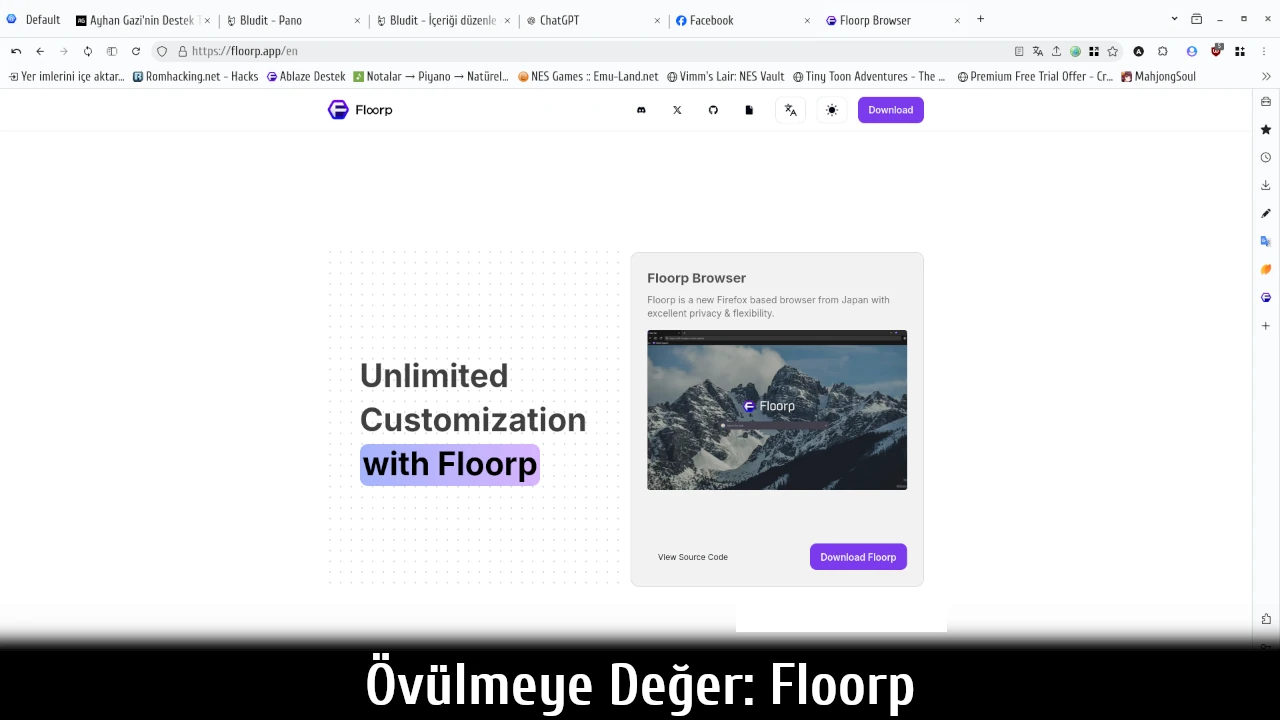Open the Discord link icon in page header
Image resolution: width=1280 pixels, height=720 pixels.
(641, 110)
